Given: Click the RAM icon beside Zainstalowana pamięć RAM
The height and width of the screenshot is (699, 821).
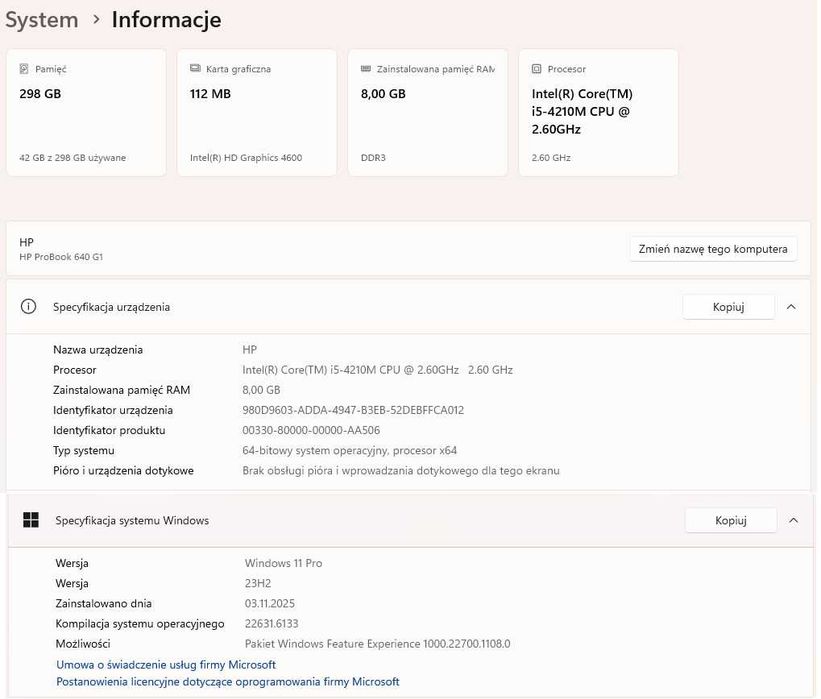Looking at the screenshot, I should tap(366, 69).
